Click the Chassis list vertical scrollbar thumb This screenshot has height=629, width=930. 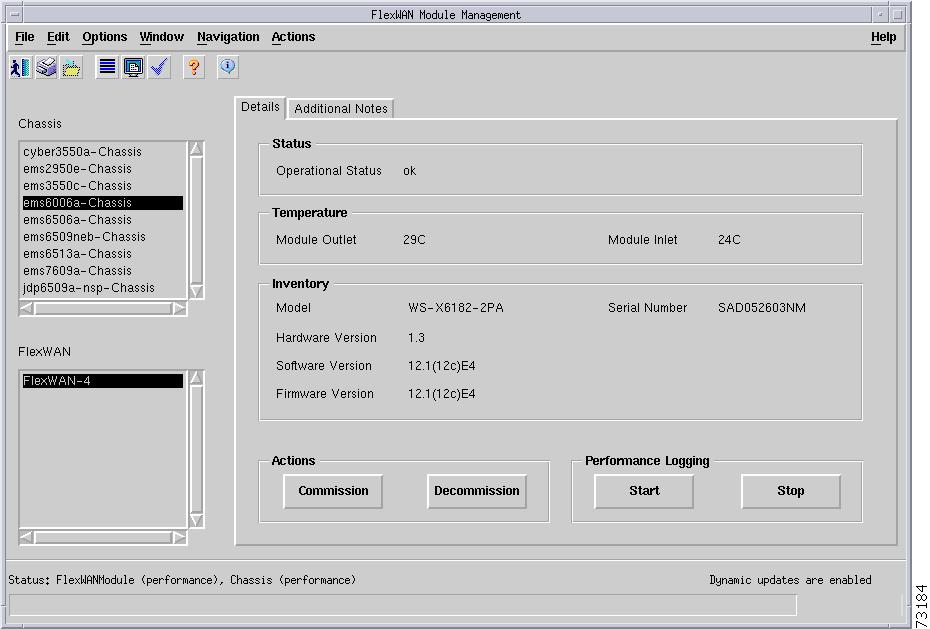(x=196, y=220)
